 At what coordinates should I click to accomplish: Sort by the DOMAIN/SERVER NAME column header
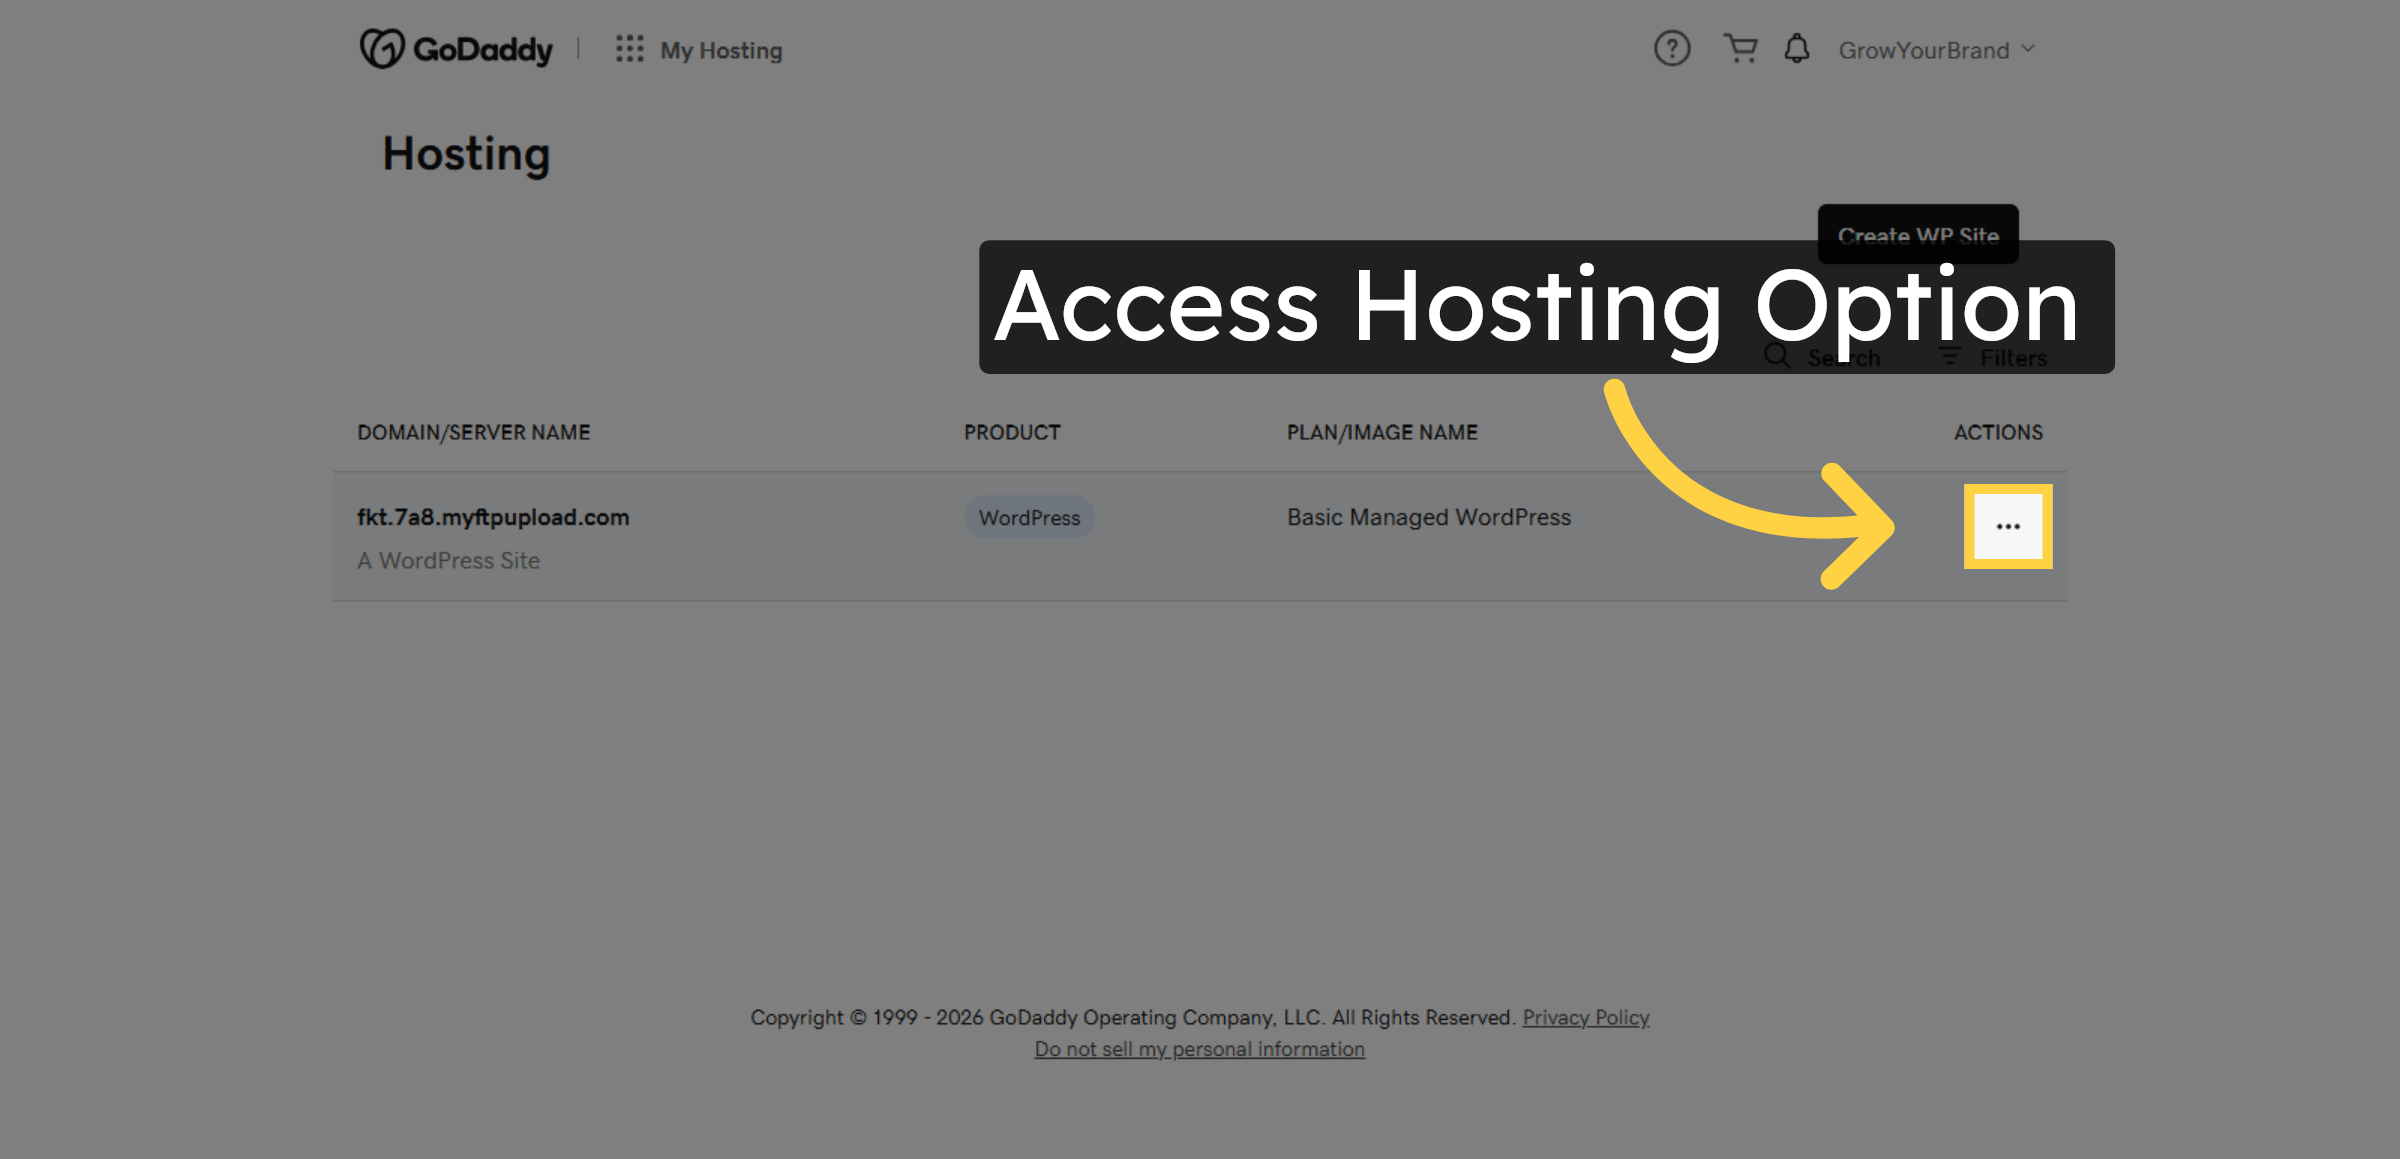click(473, 432)
